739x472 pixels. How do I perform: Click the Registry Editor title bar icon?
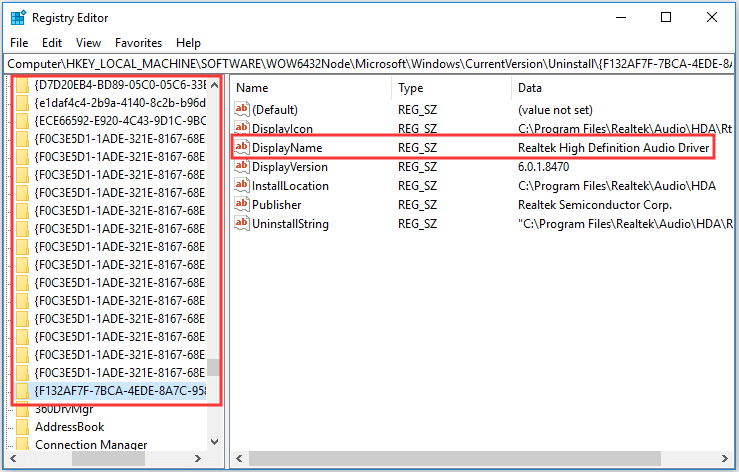(x=18, y=18)
